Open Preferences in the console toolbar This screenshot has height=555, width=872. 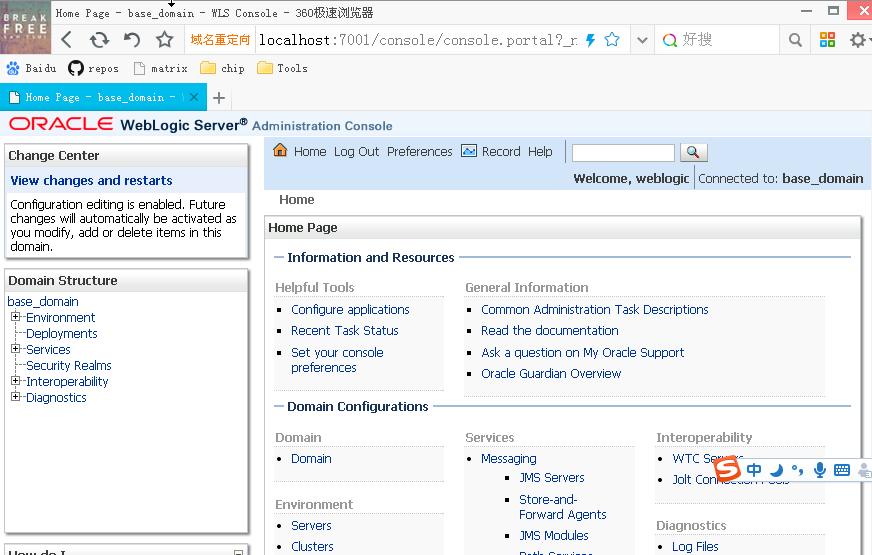click(420, 152)
